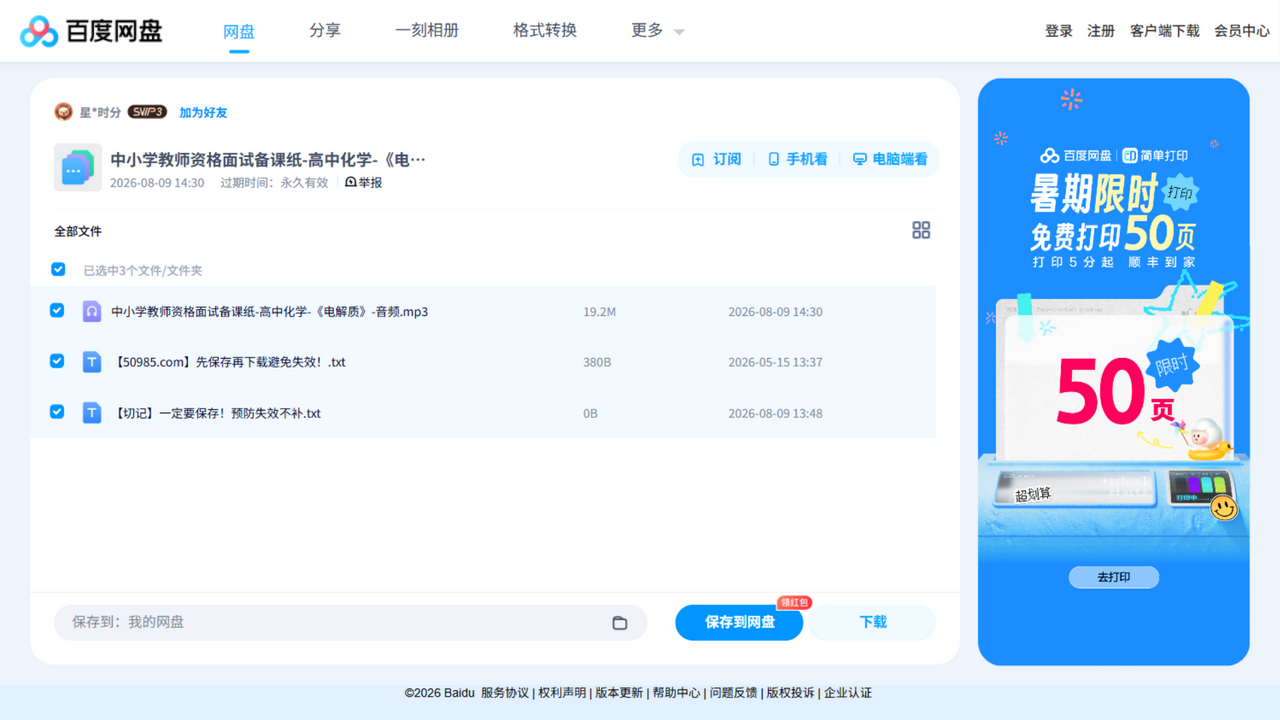Click the shared folder thumbnail icon

click(x=77, y=168)
